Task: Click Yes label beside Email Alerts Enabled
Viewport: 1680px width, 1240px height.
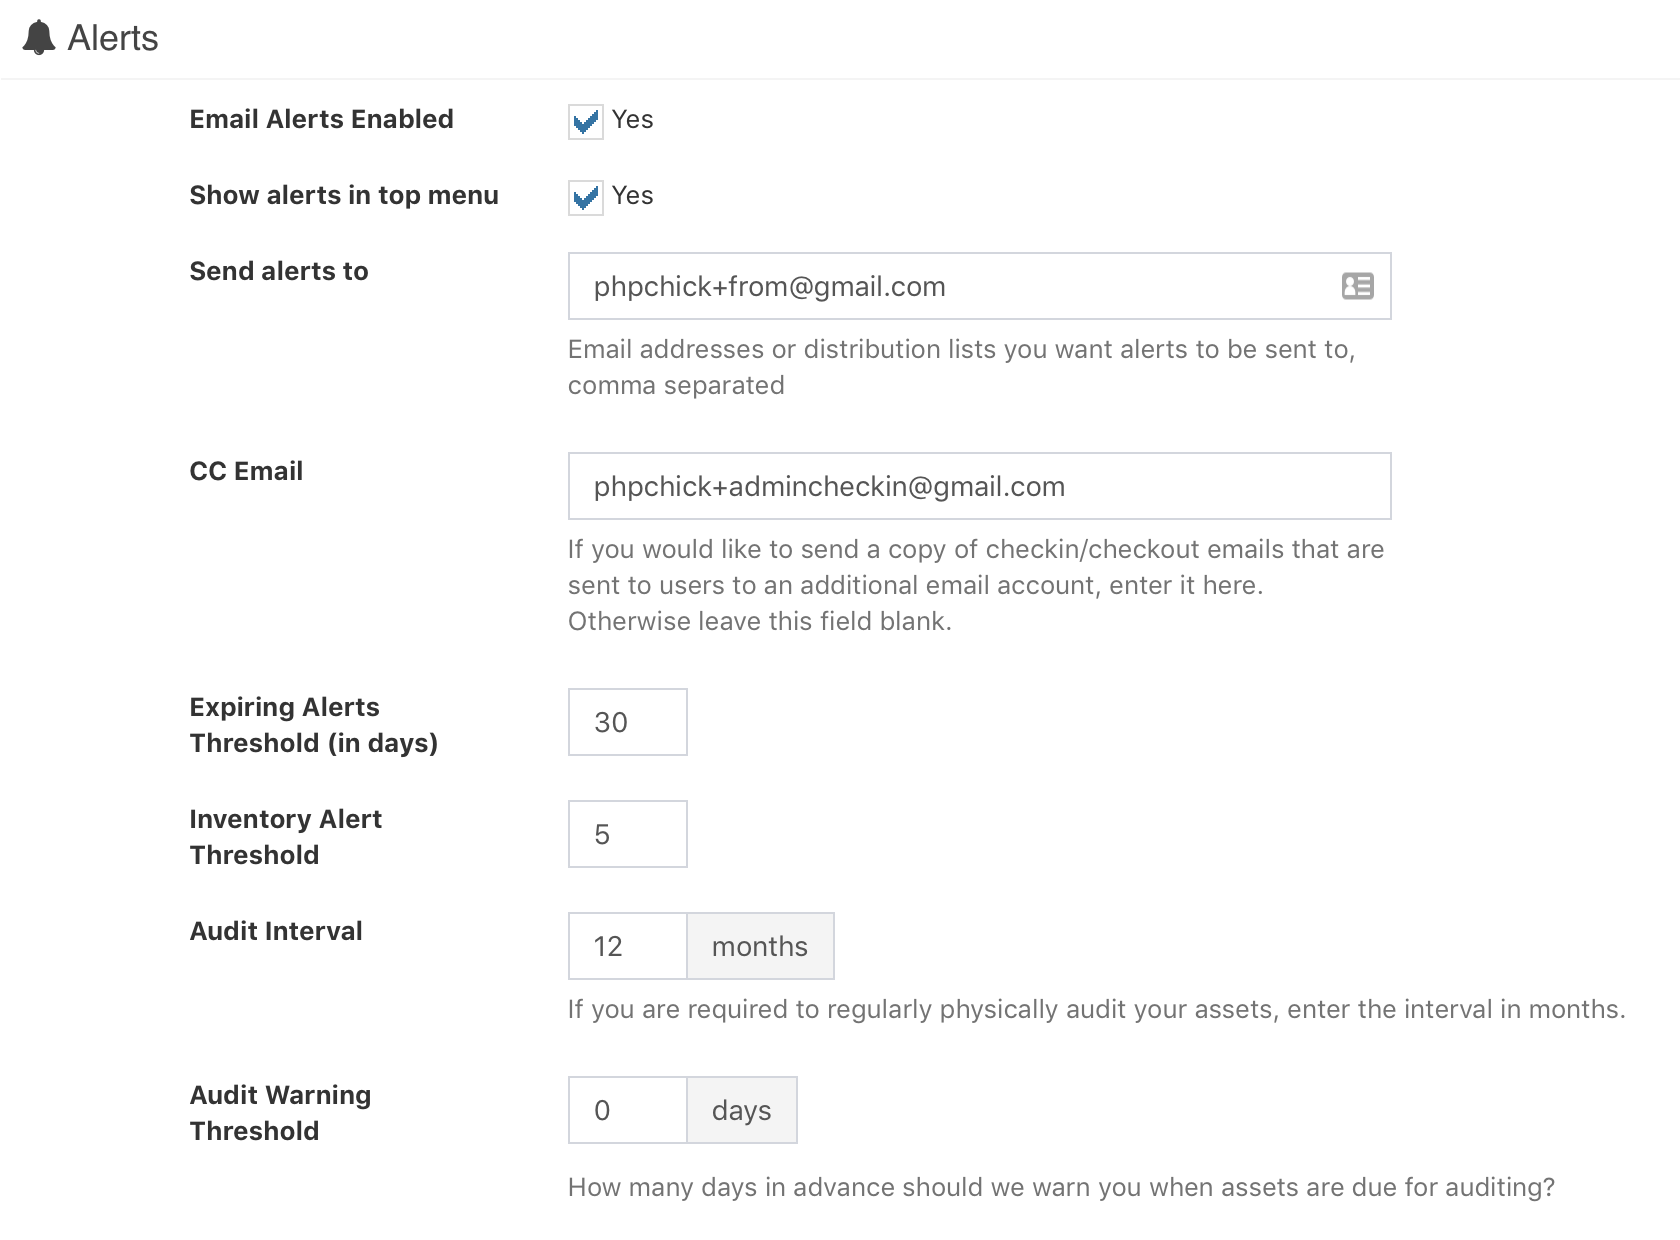Action: [x=632, y=119]
